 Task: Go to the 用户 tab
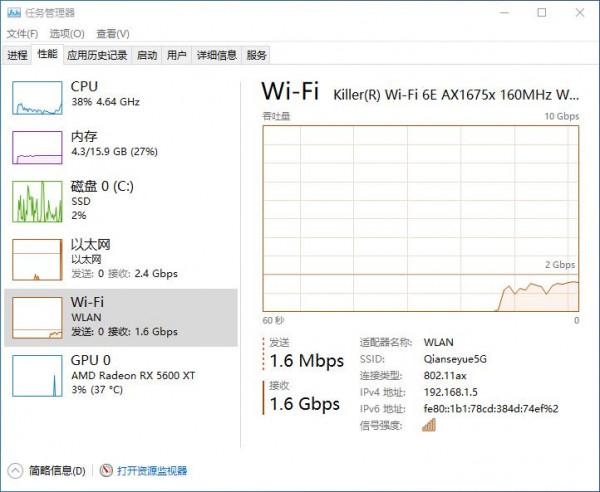pos(176,55)
